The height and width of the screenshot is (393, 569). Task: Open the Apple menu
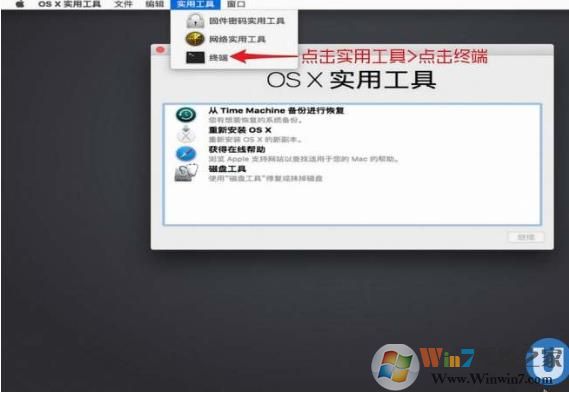coord(19,4)
